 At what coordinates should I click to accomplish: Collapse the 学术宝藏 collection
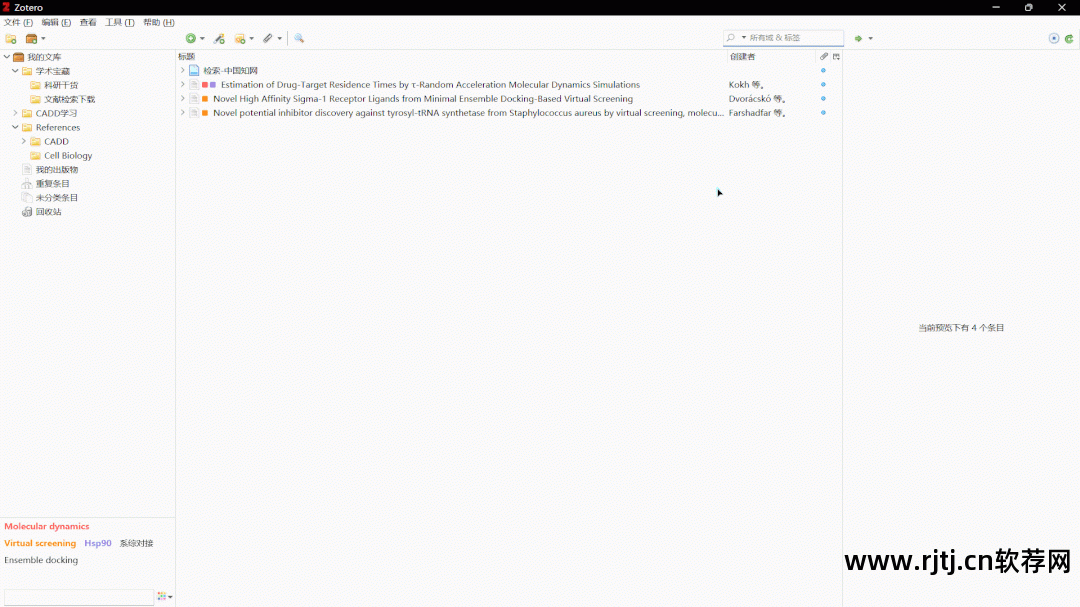pyautogui.click(x=15, y=71)
